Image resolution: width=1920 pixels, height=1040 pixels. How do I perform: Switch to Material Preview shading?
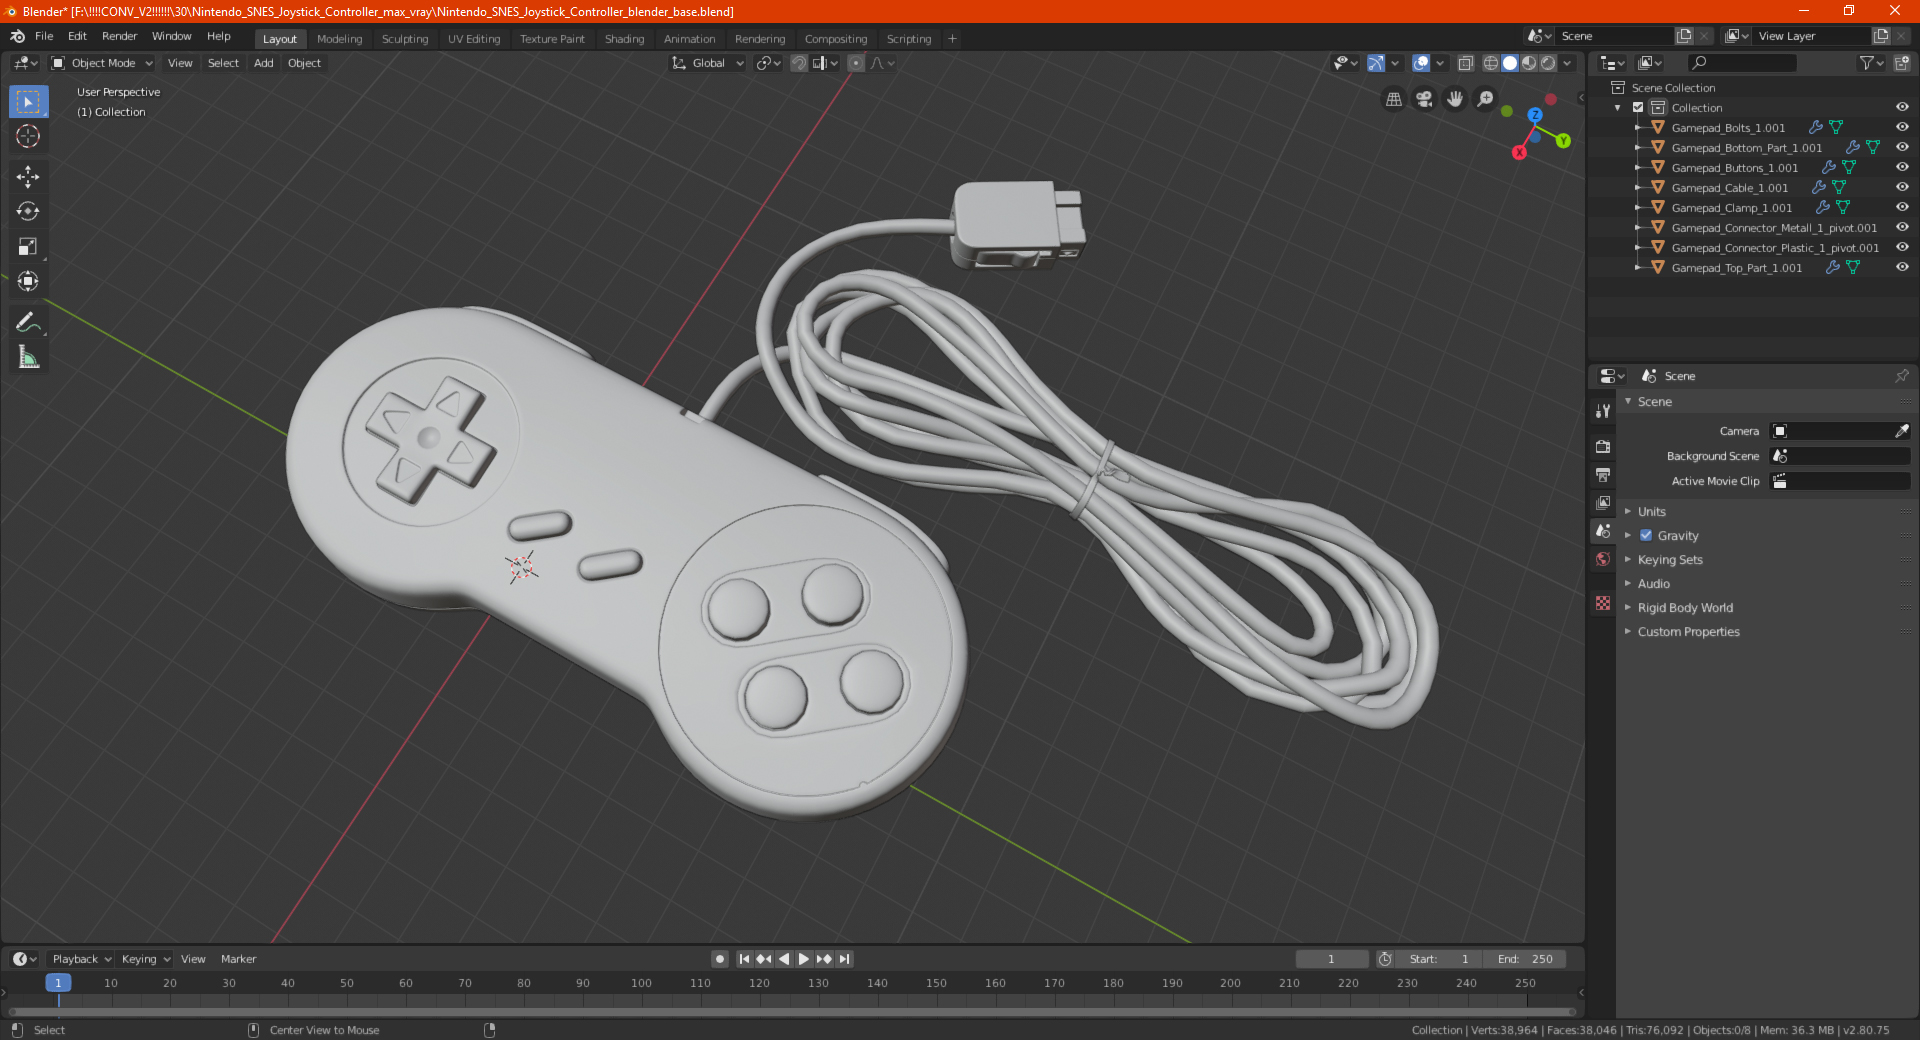[x=1529, y=63]
